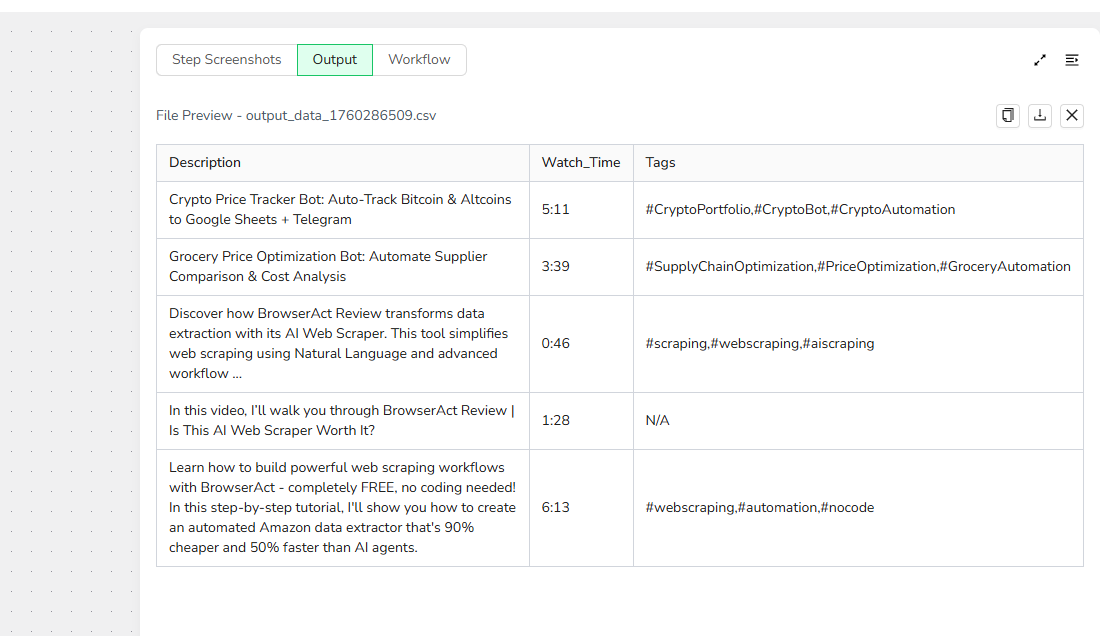The height and width of the screenshot is (636, 1100).
Task: Click the output_data_1760286509.csv file preview label
Action: pyautogui.click(x=296, y=116)
